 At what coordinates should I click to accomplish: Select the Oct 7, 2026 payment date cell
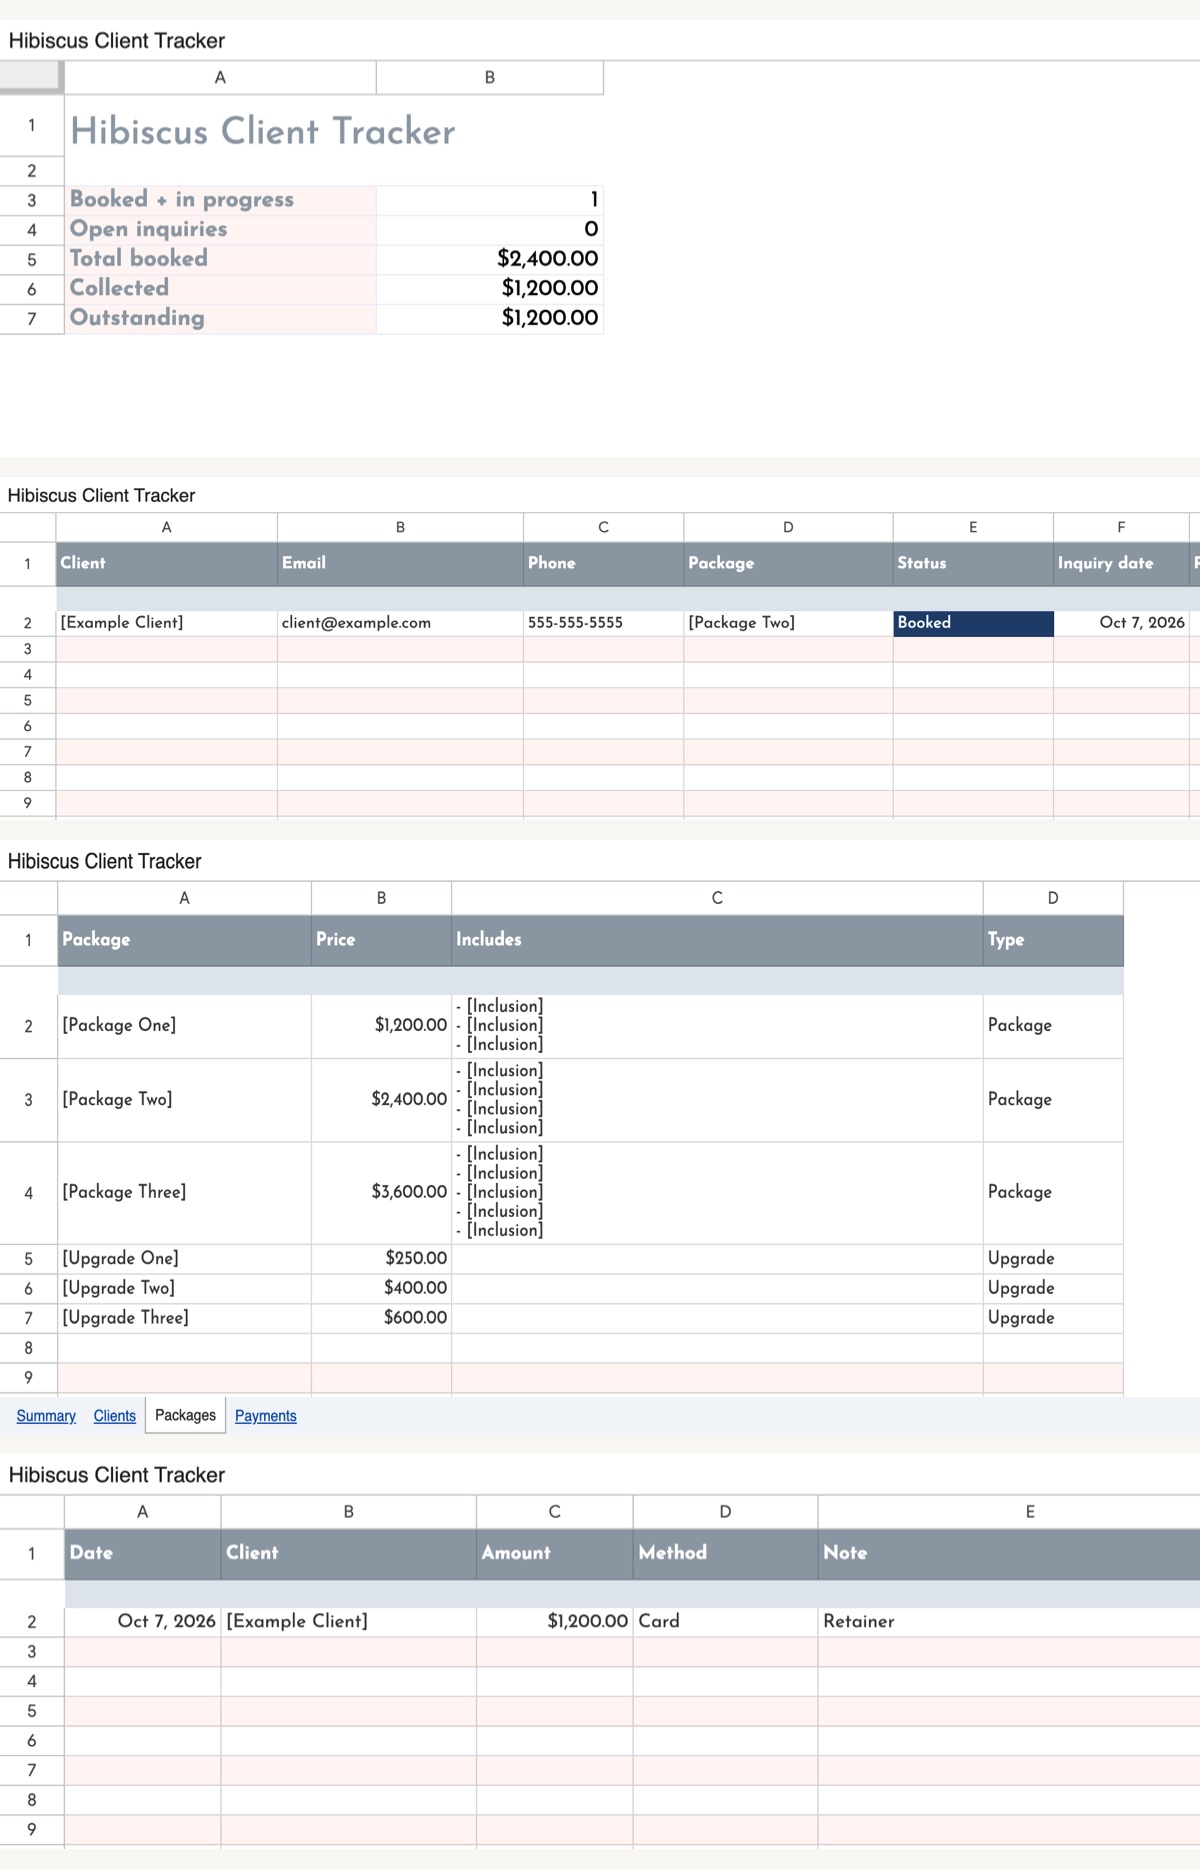[x=143, y=1621]
